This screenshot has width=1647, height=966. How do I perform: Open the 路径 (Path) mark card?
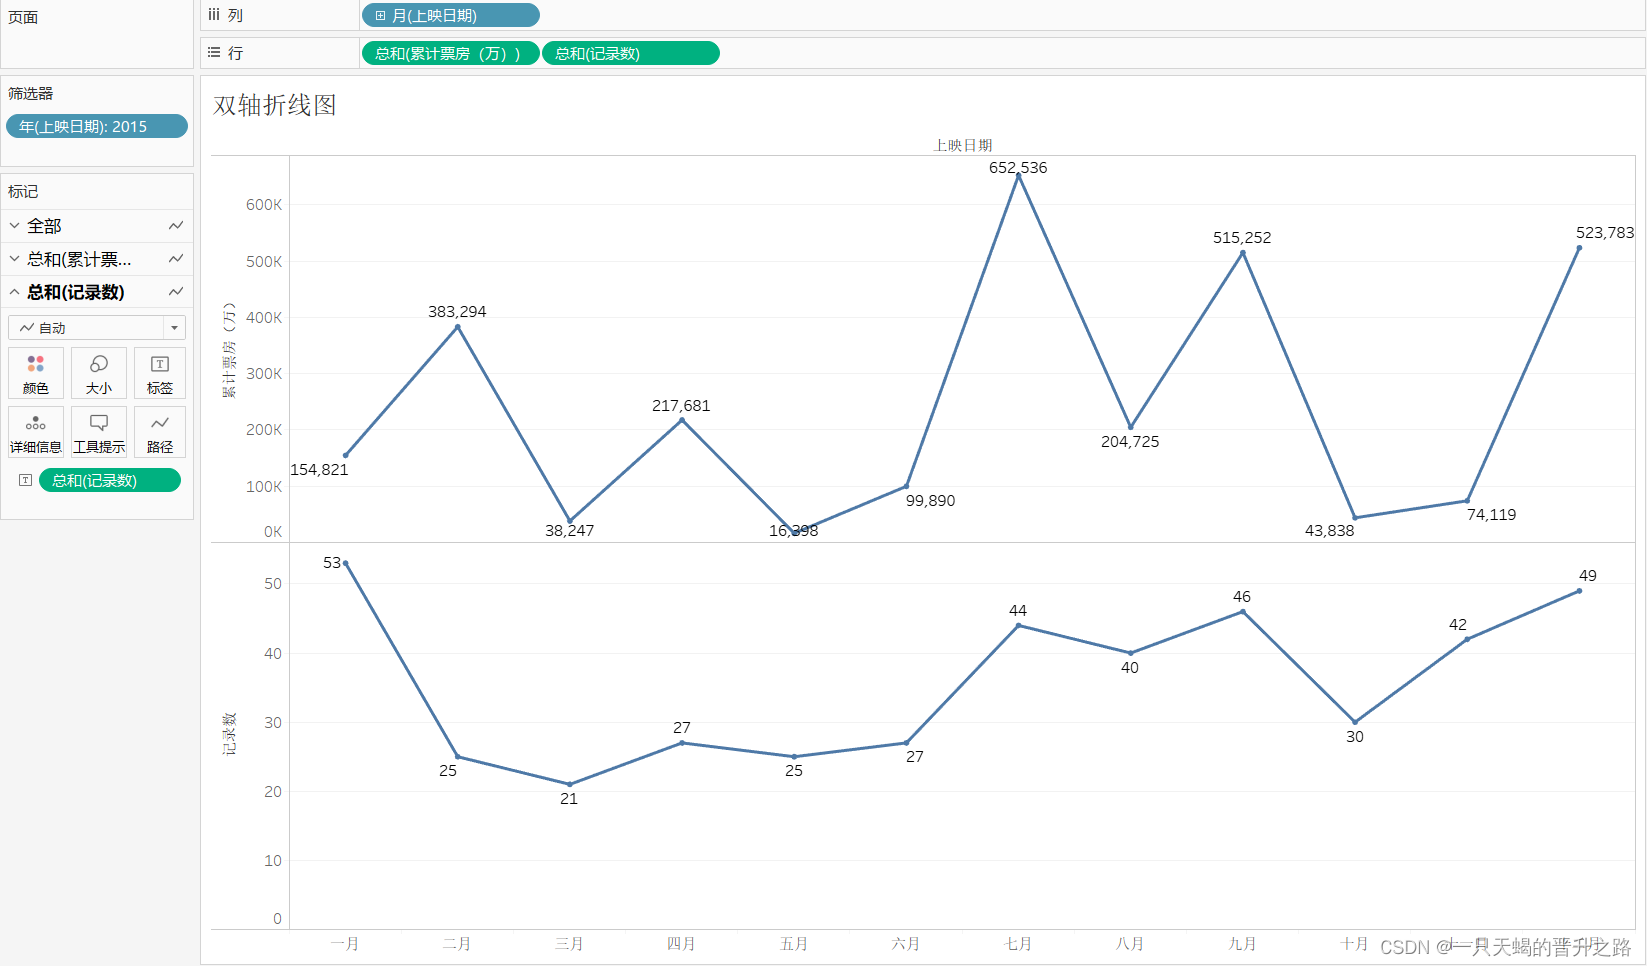[160, 432]
